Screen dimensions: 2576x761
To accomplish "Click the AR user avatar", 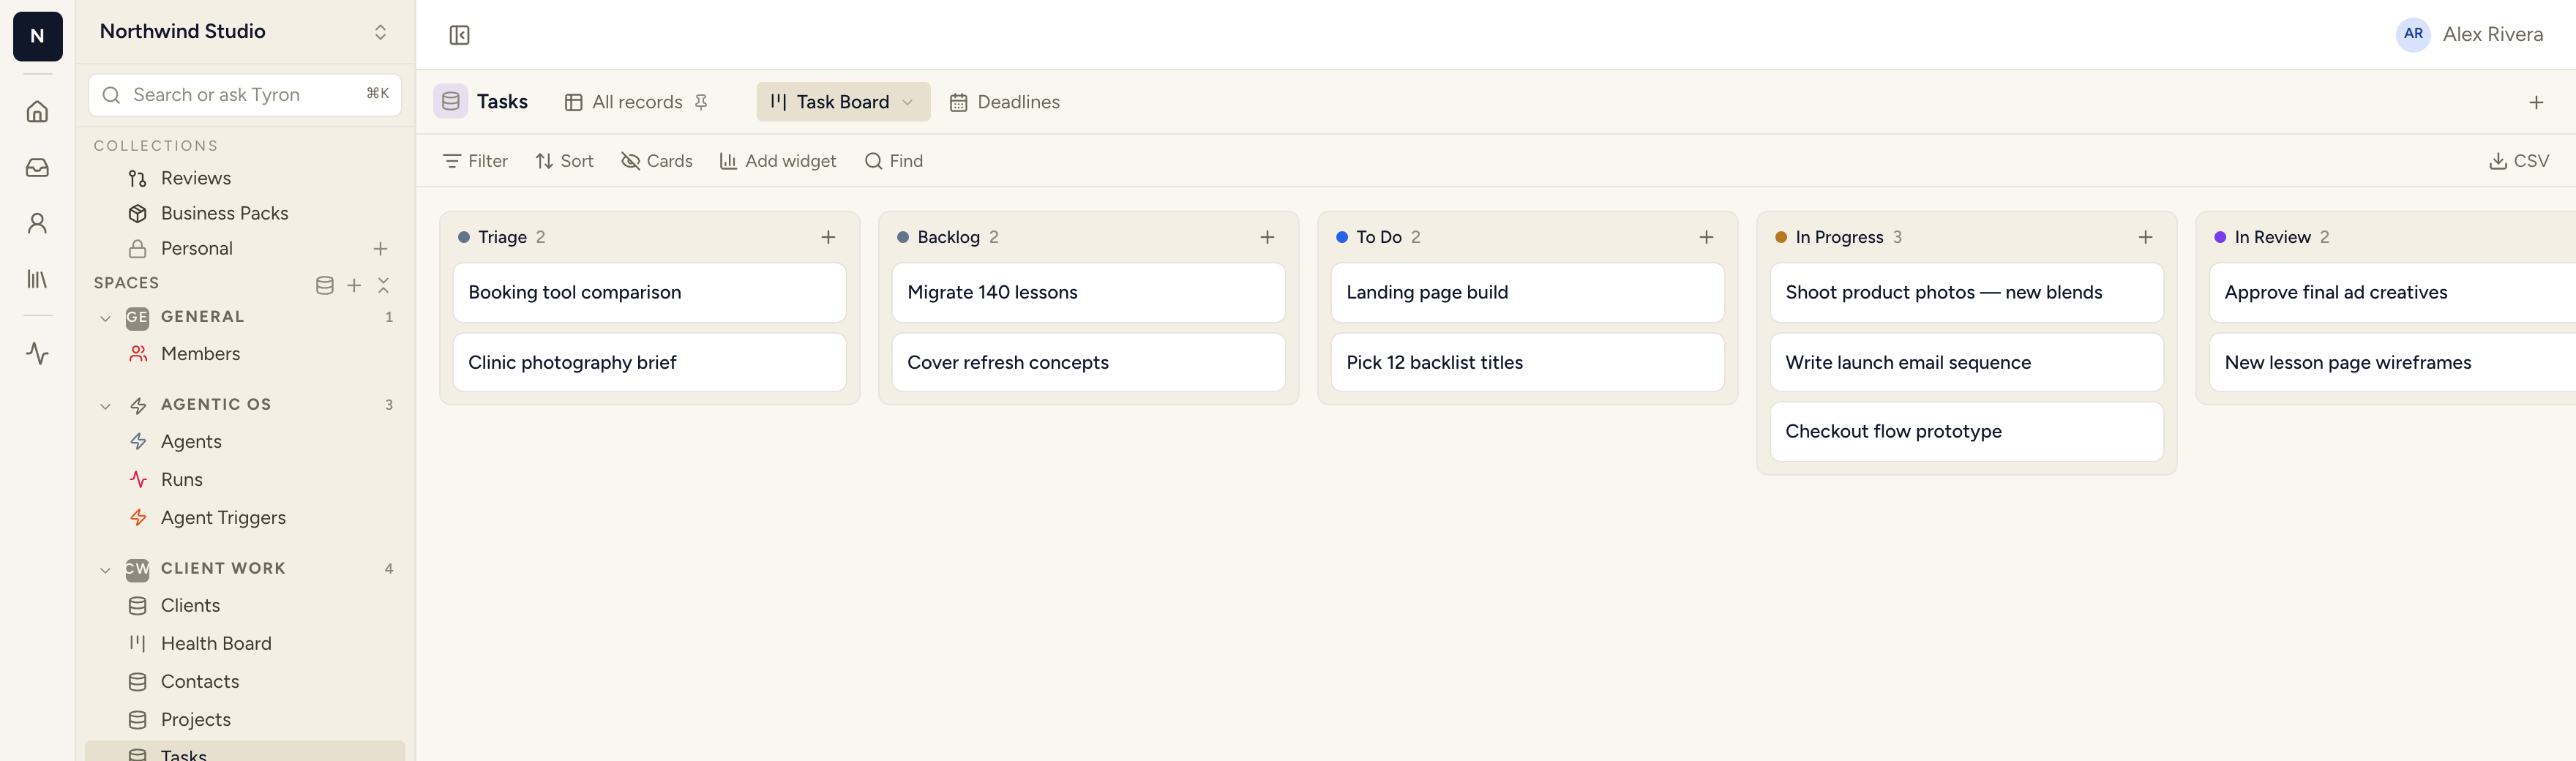I will tap(2413, 34).
